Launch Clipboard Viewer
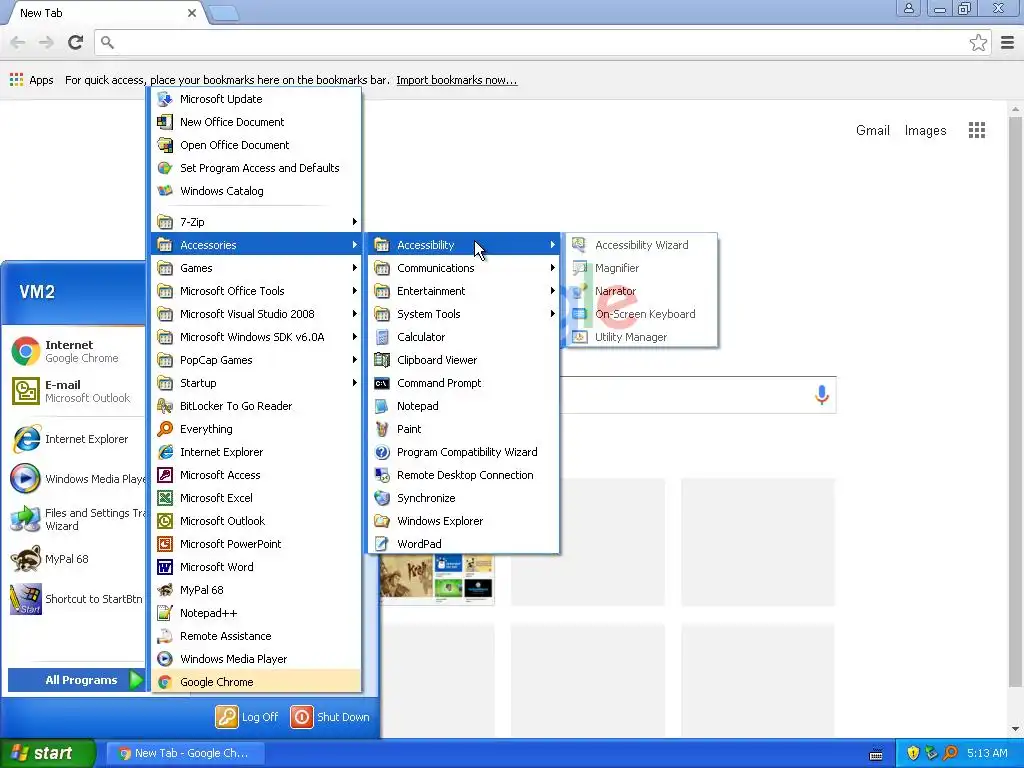The width and height of the screenshot is (1024, 768). (464, 360)
